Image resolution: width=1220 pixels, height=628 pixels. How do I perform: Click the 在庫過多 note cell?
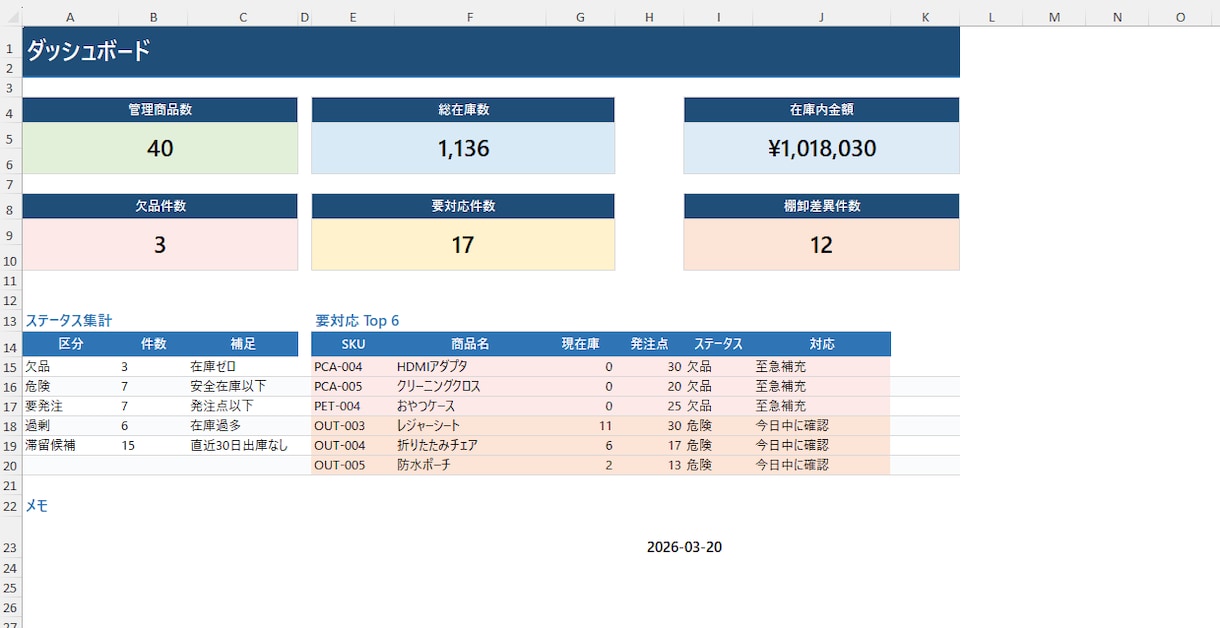(x=243, y=426)
